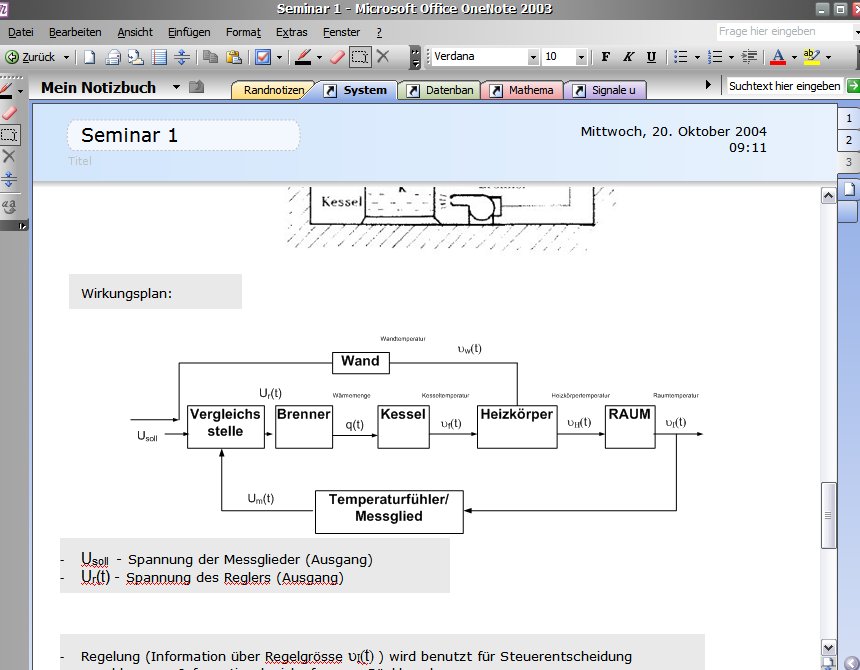Switch to the Mathema section tab

(523, 90)
